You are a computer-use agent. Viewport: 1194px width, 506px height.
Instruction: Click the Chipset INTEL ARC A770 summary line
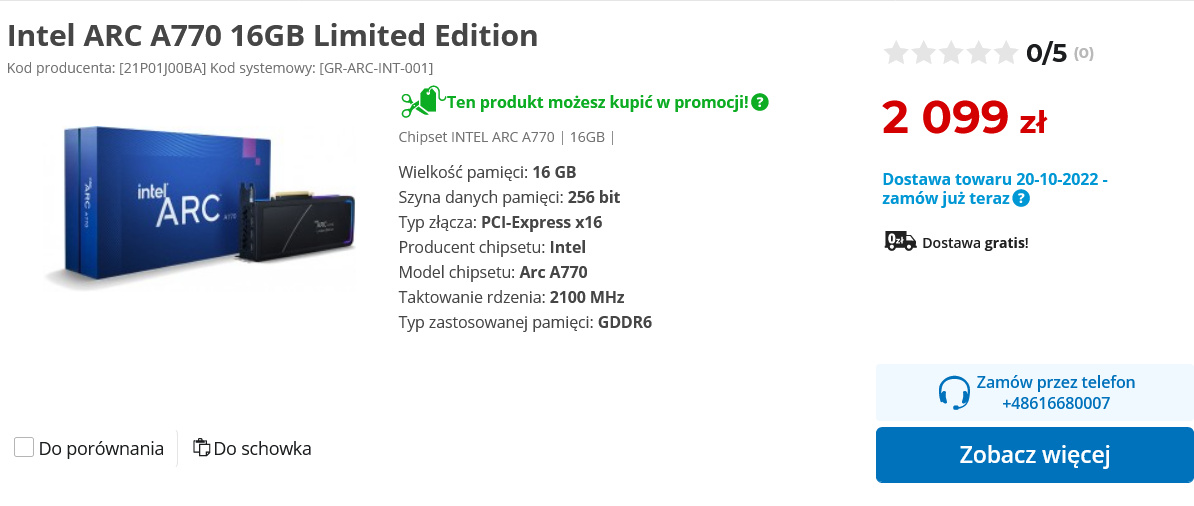click(506, 137)
